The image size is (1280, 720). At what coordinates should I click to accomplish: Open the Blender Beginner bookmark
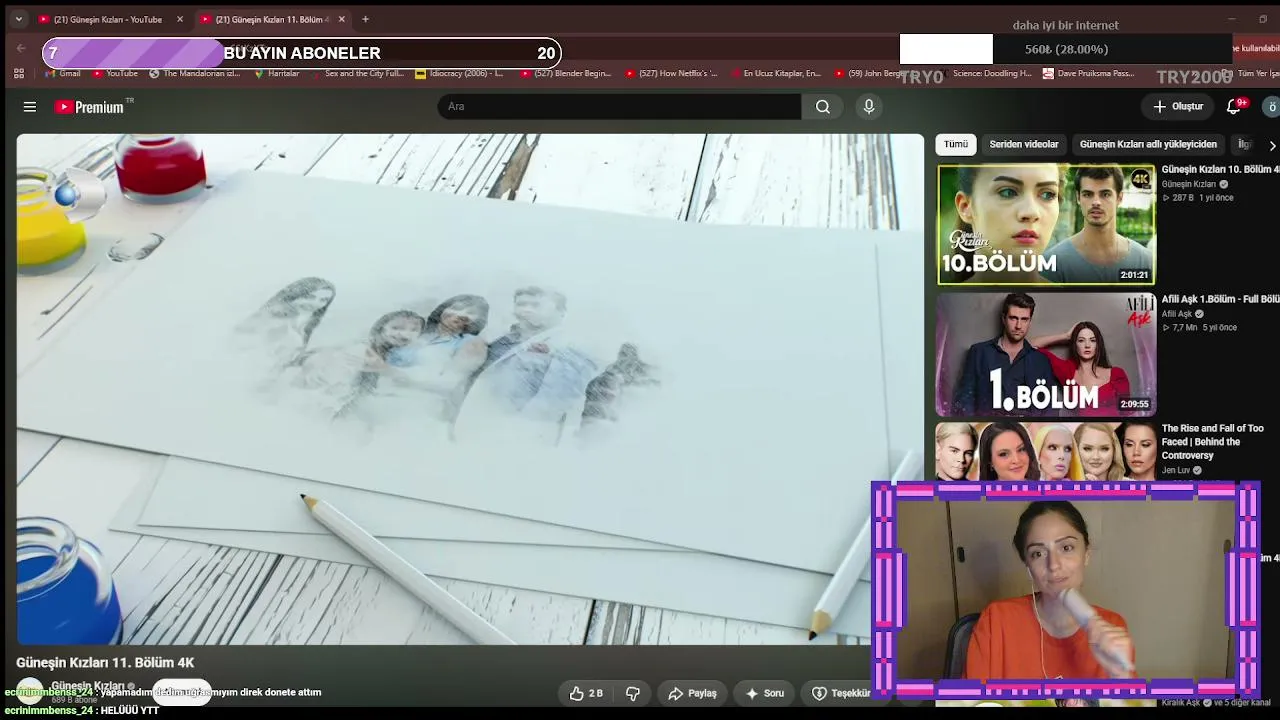(565, 73)
